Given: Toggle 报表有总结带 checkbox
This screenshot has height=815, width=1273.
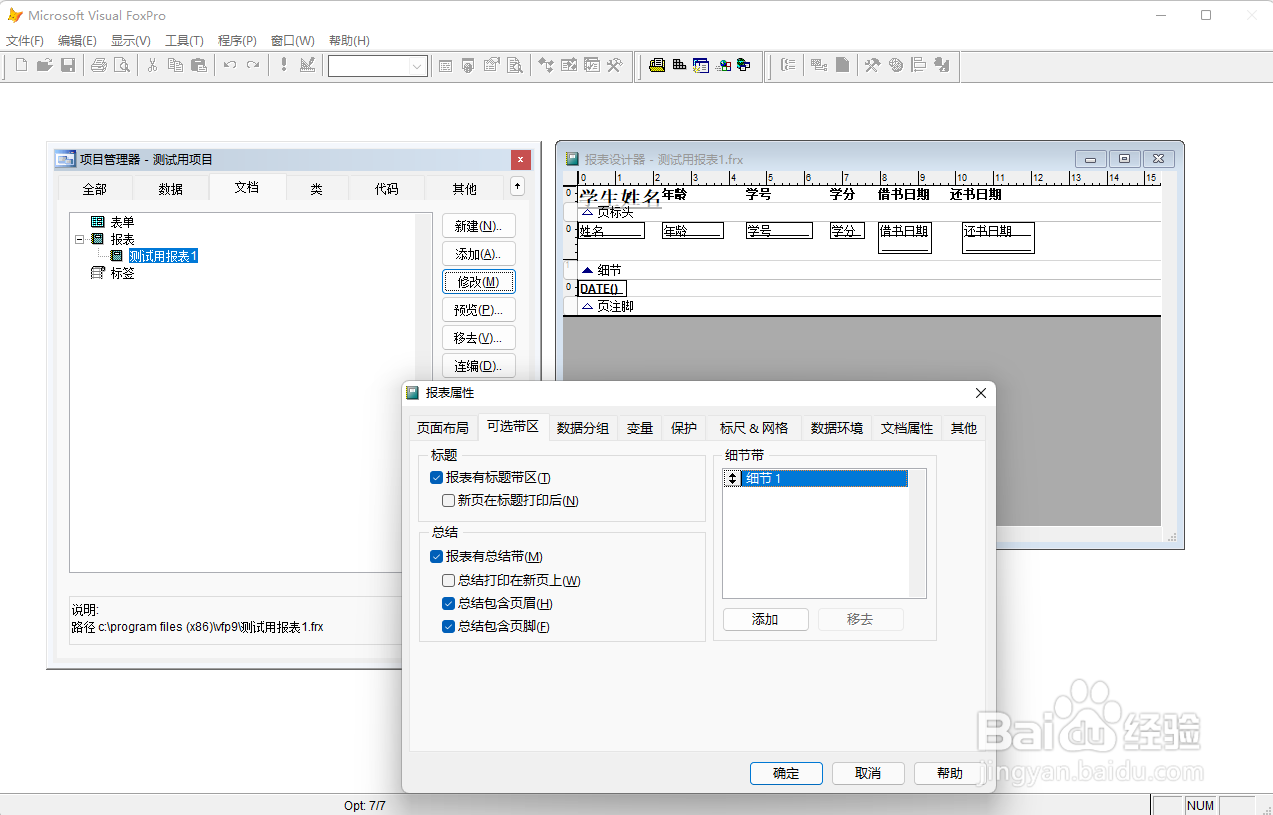Looking at the screenshot, I should pos(436,557).
